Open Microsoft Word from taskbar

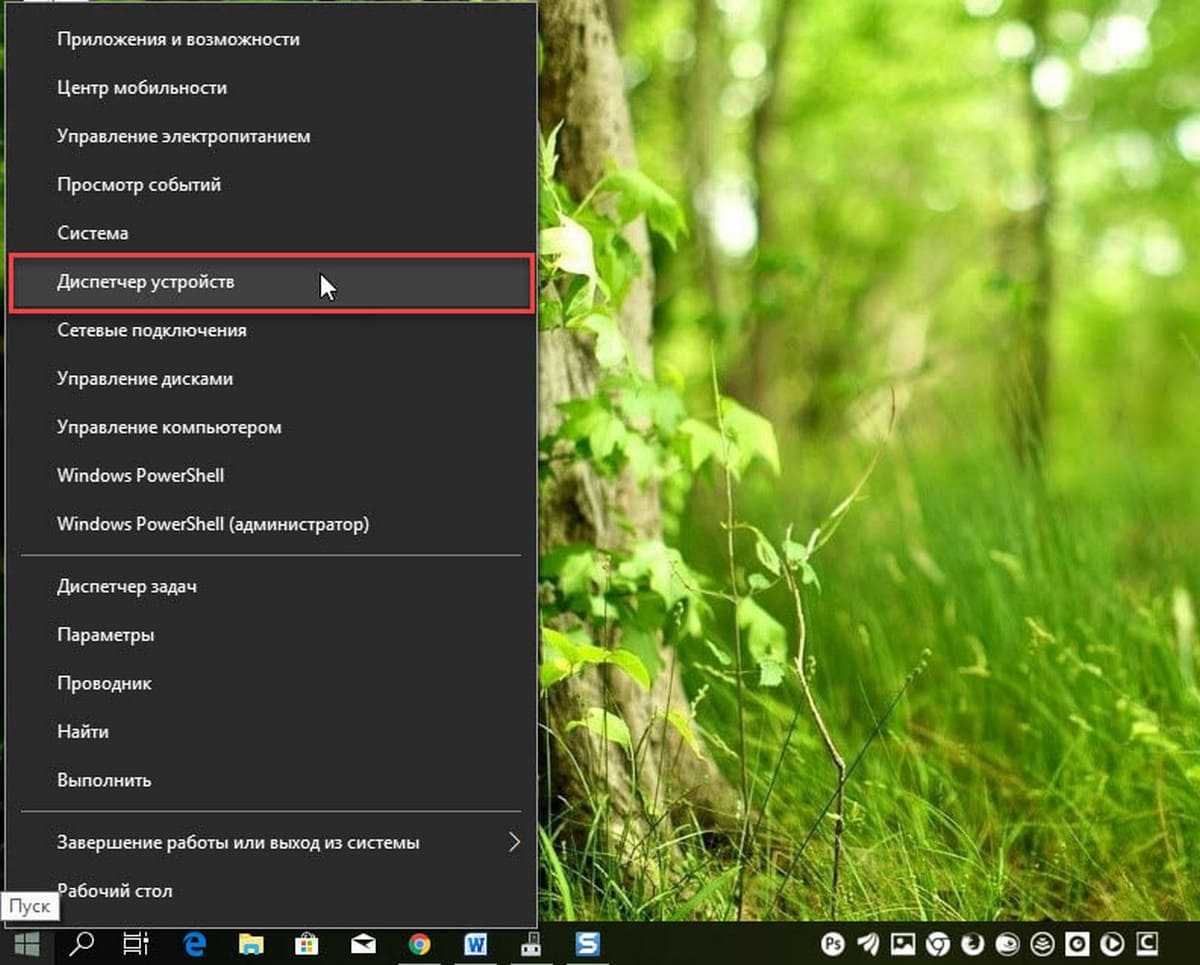(x=476, y=943)
